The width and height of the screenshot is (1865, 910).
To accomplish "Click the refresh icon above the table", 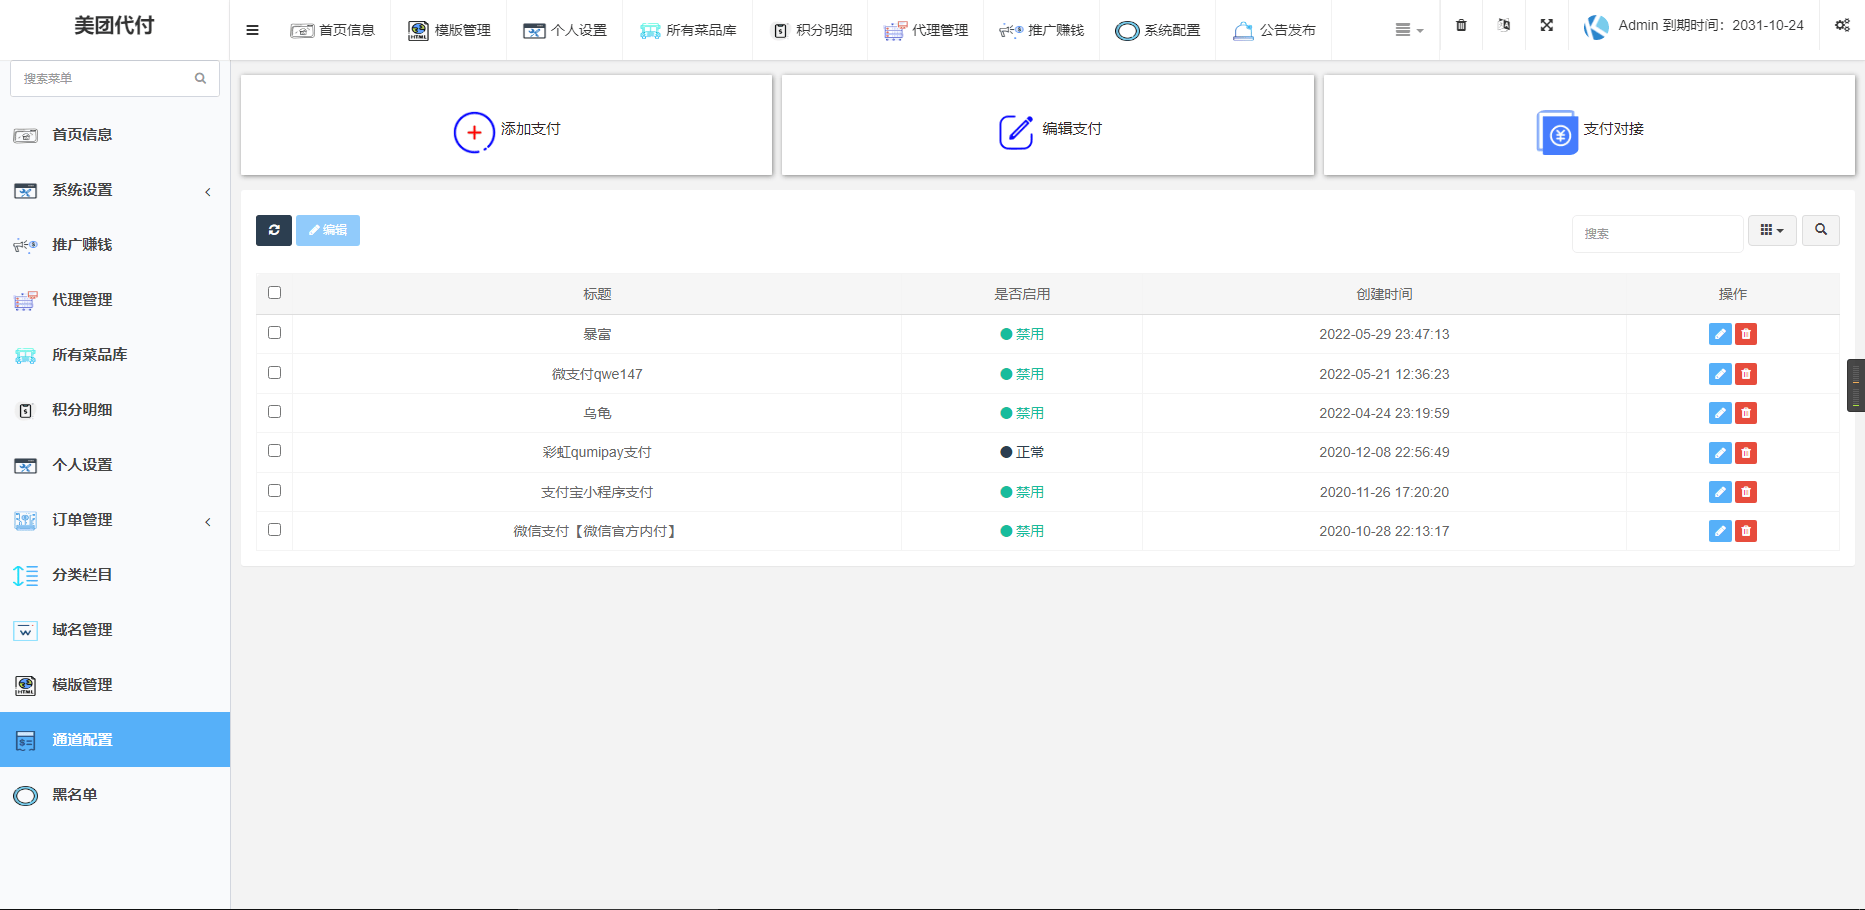I will [274, 230].
